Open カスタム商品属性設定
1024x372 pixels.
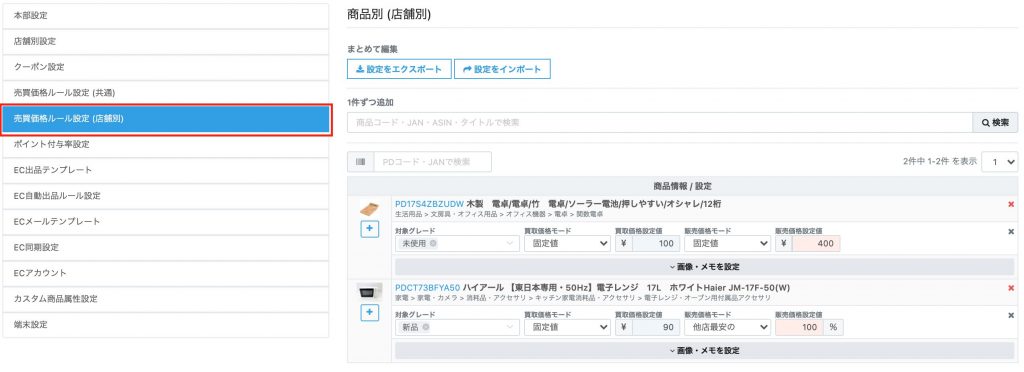(x=165, y=299)
